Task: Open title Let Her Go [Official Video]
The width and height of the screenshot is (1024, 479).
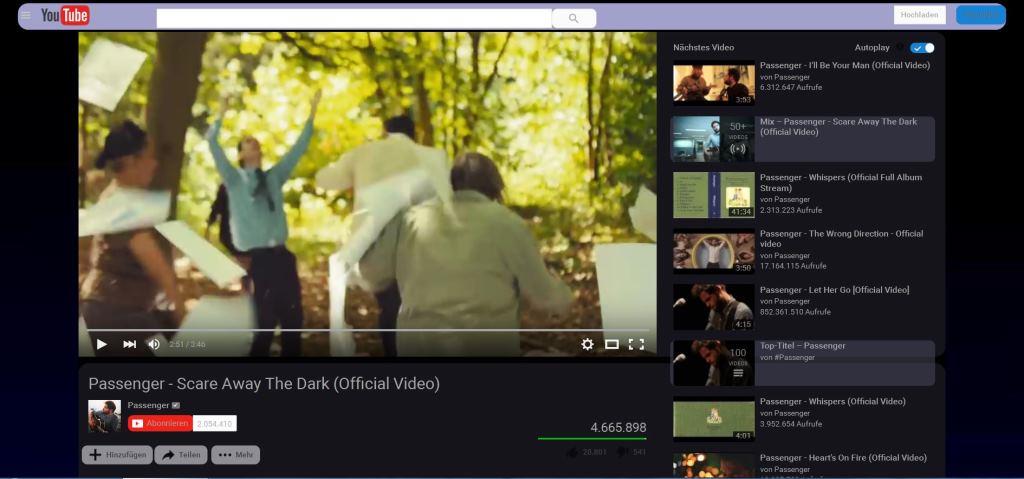Action: click(835, 289)
